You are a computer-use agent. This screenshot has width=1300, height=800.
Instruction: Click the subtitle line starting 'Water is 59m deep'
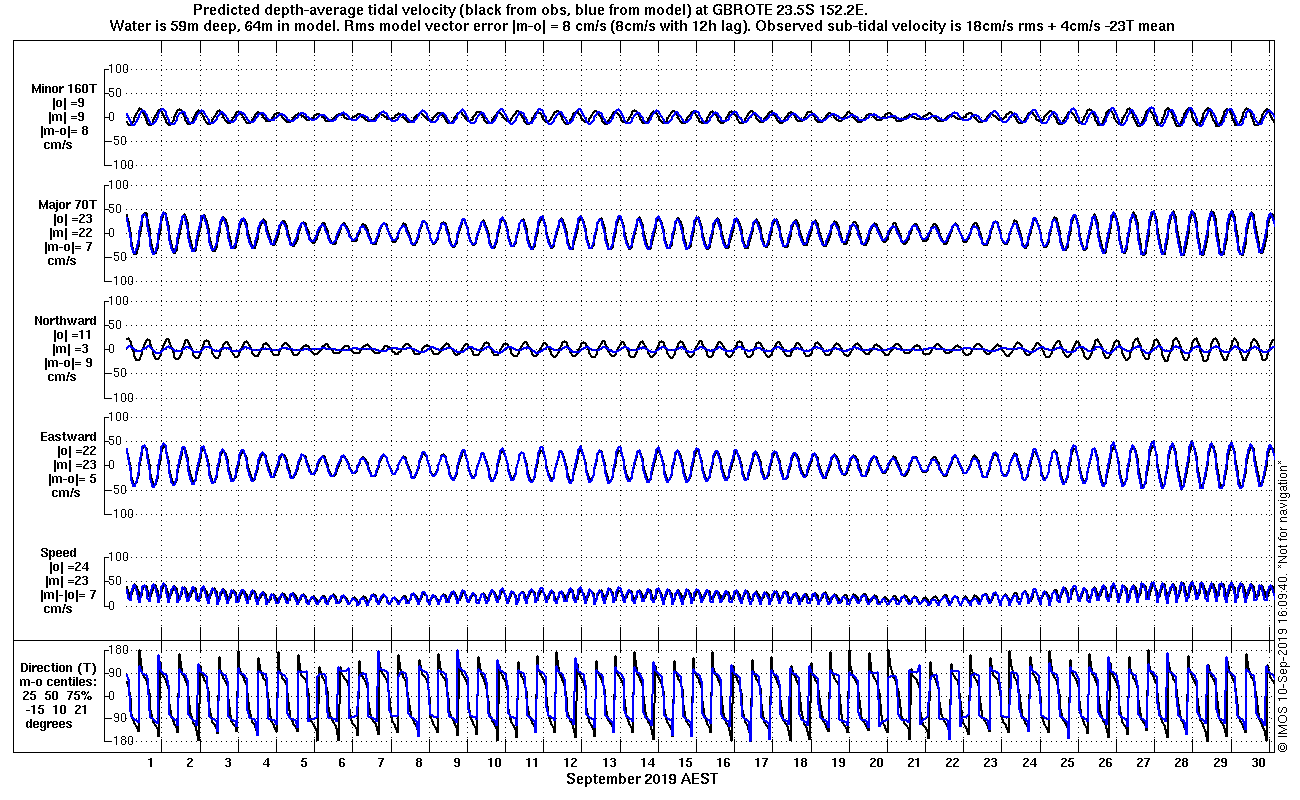pyautogui.click(x=642, y=26)
